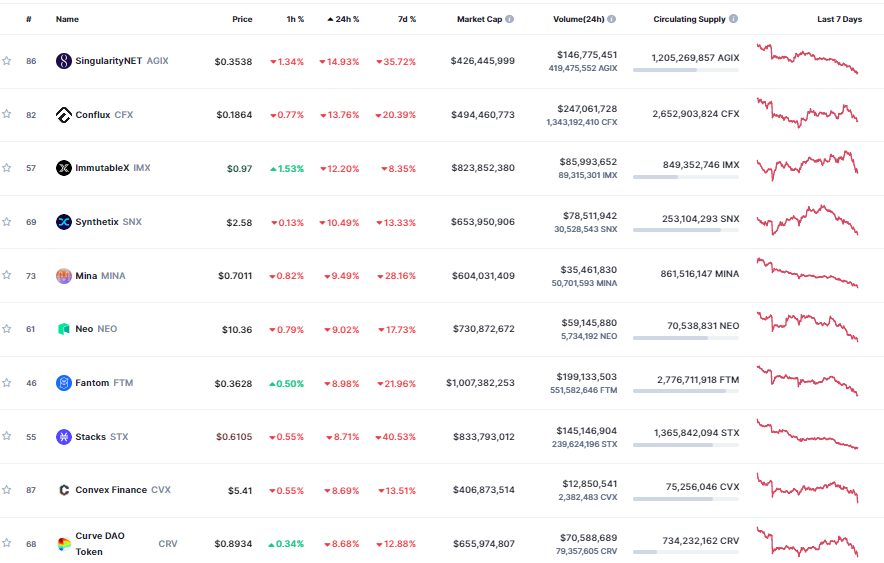This screenshot has width=884, height=563.
Task: Click the AGIX circulating supply bar
Action: (686, 70)
